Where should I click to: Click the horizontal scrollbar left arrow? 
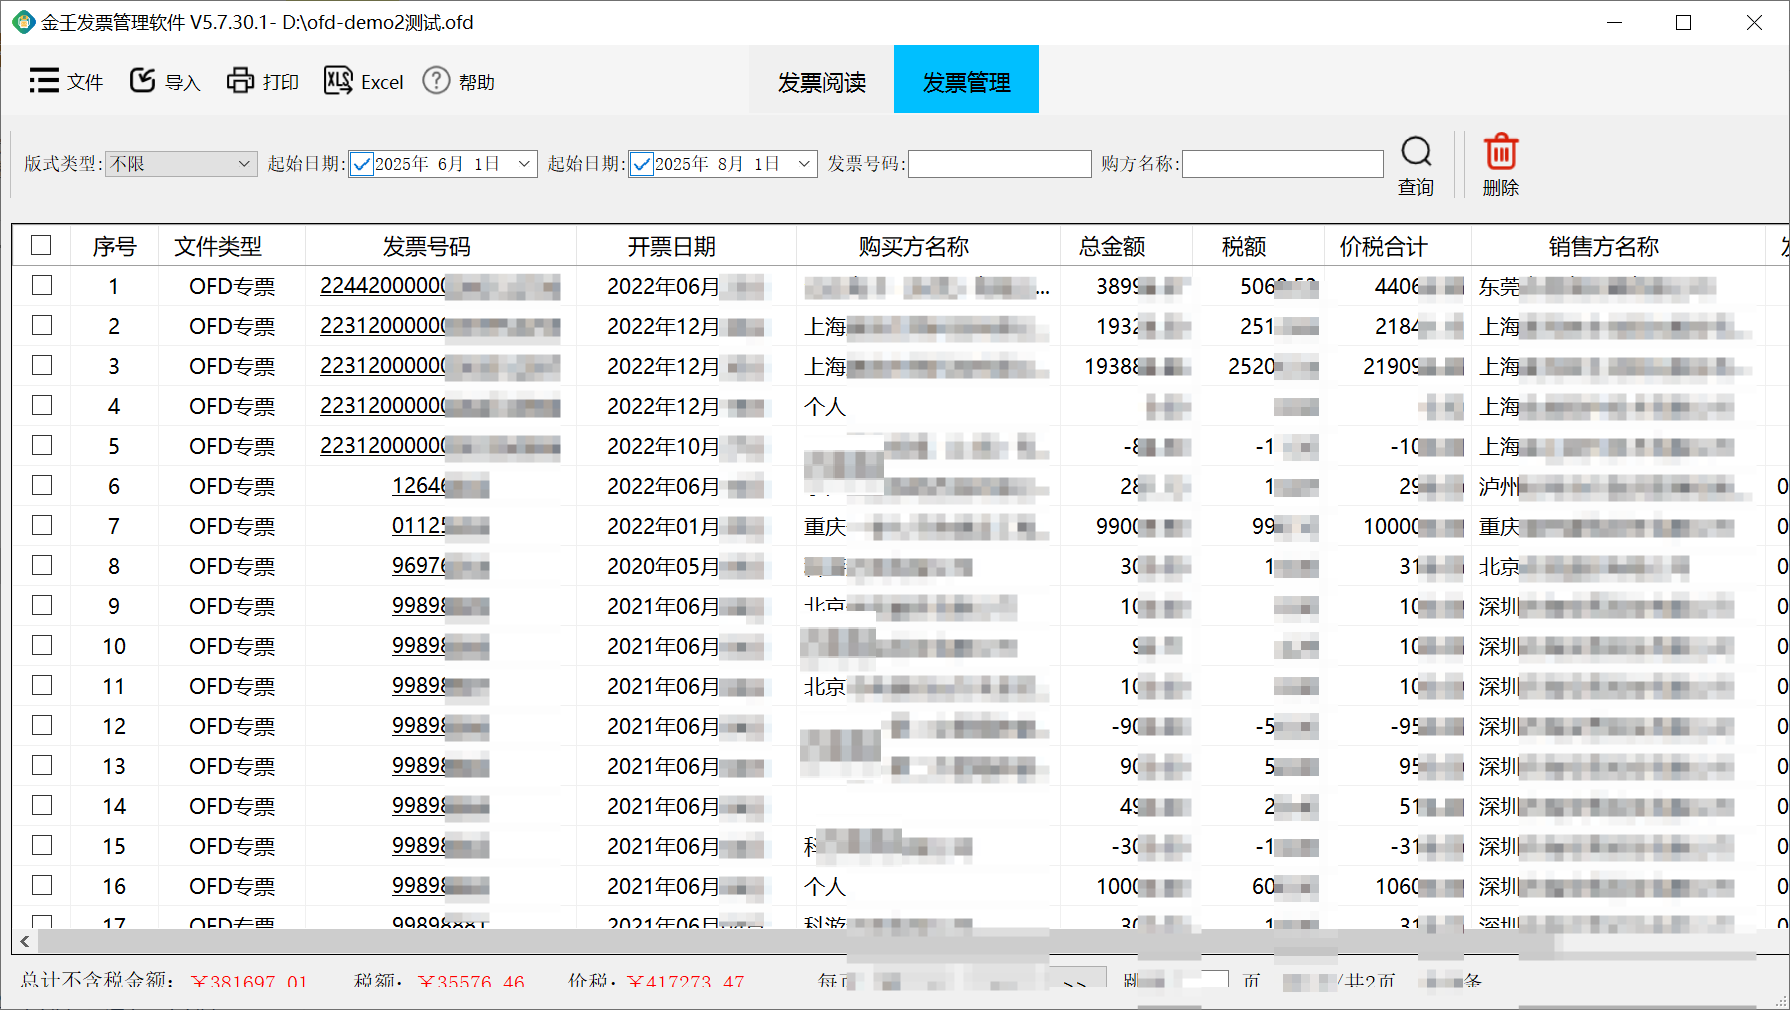pos(24,941)
